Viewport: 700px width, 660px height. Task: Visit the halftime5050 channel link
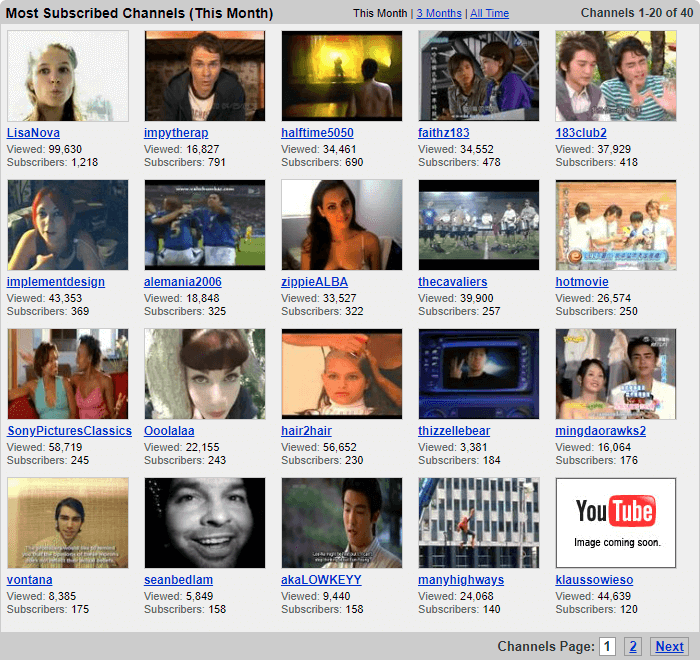(x=317, y=133)
